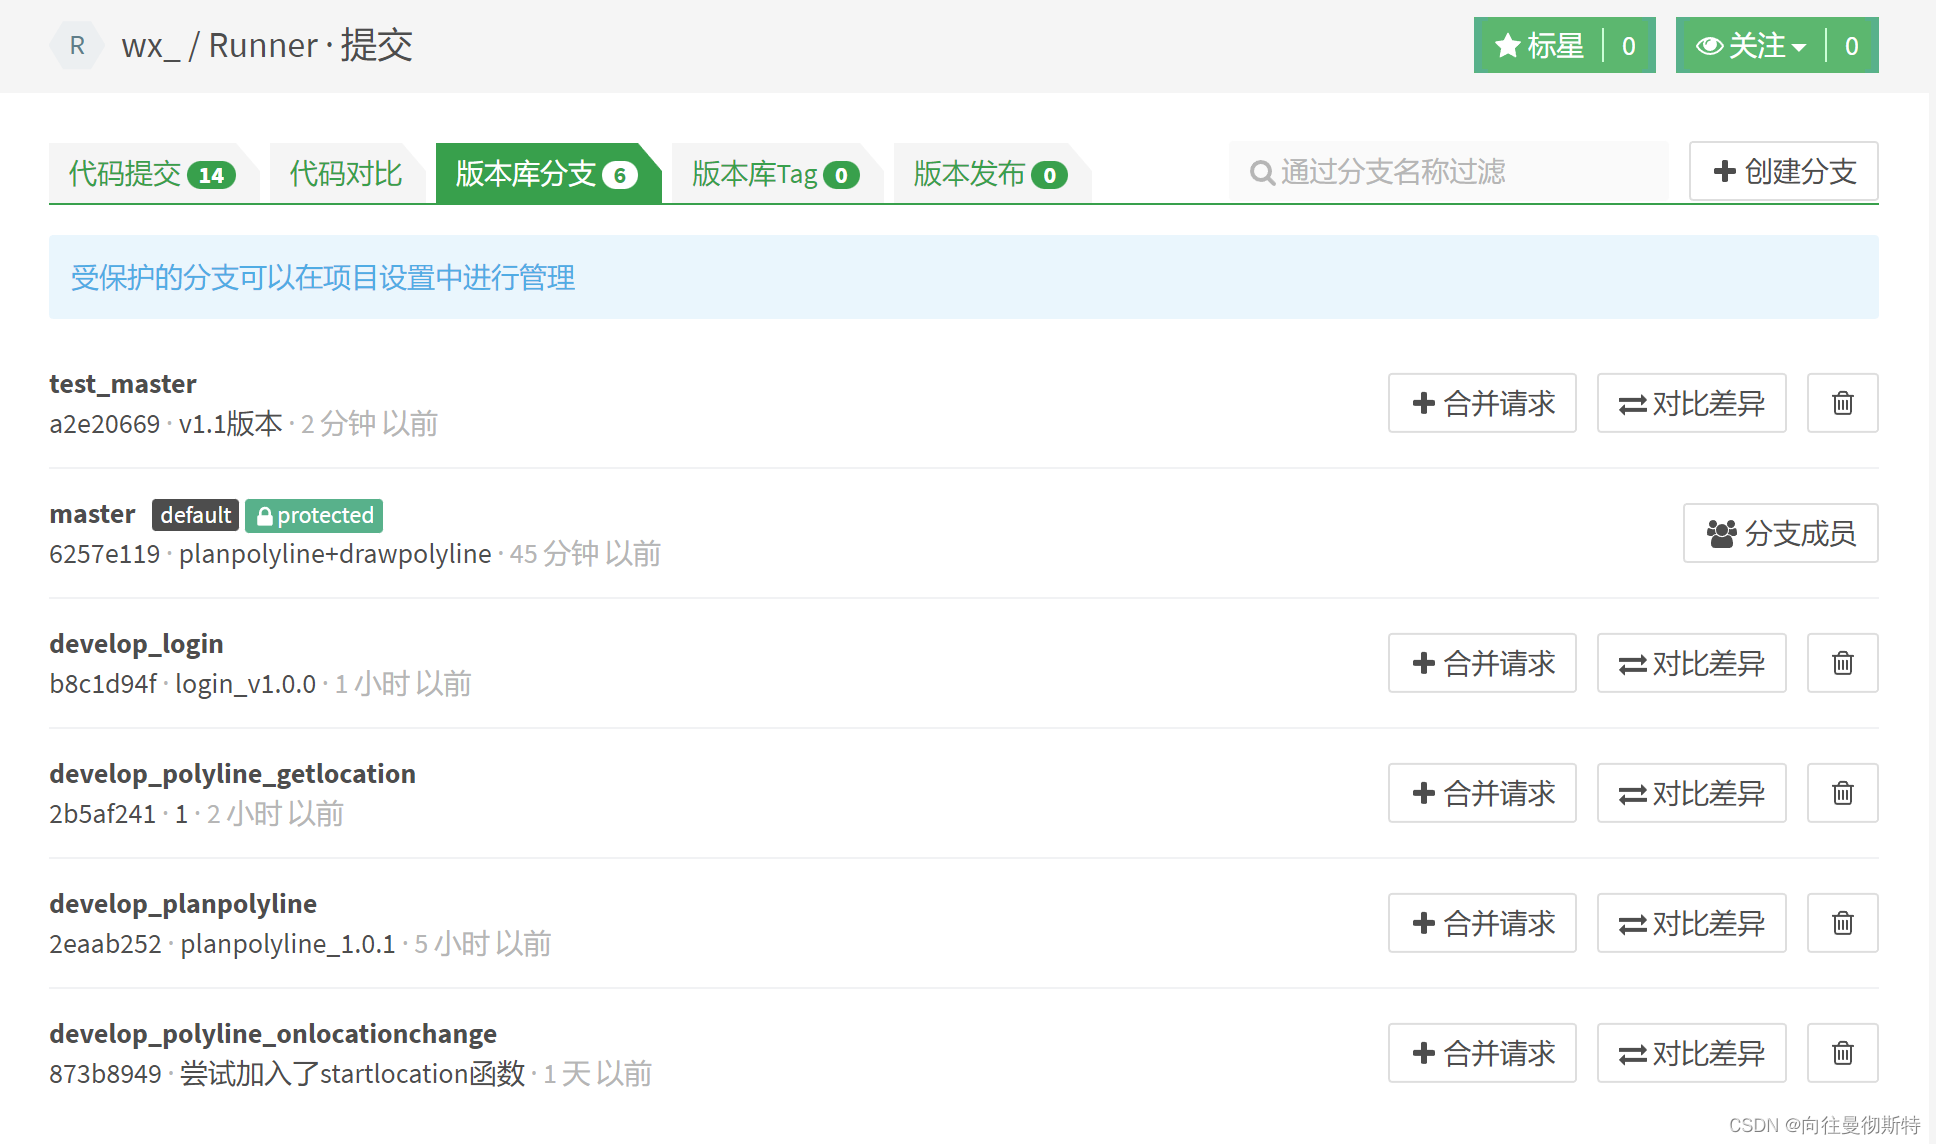Click trash icon for develop_planpolyline branch
Screen dimensions: 1936x1144
click(x=1842, y=923)
